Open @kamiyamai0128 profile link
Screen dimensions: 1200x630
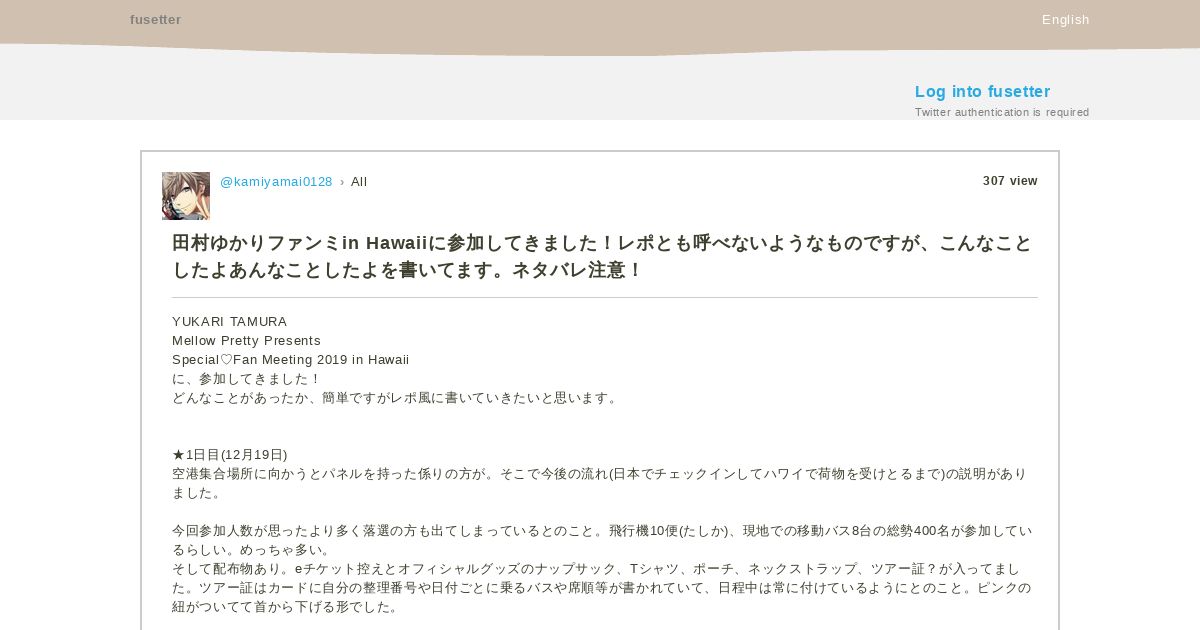(276, 182)
